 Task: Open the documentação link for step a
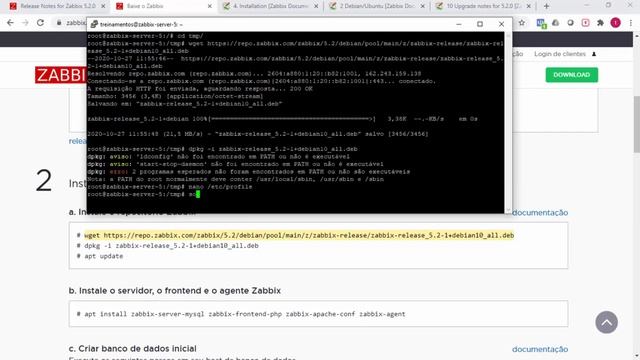(x=540, y=213)
